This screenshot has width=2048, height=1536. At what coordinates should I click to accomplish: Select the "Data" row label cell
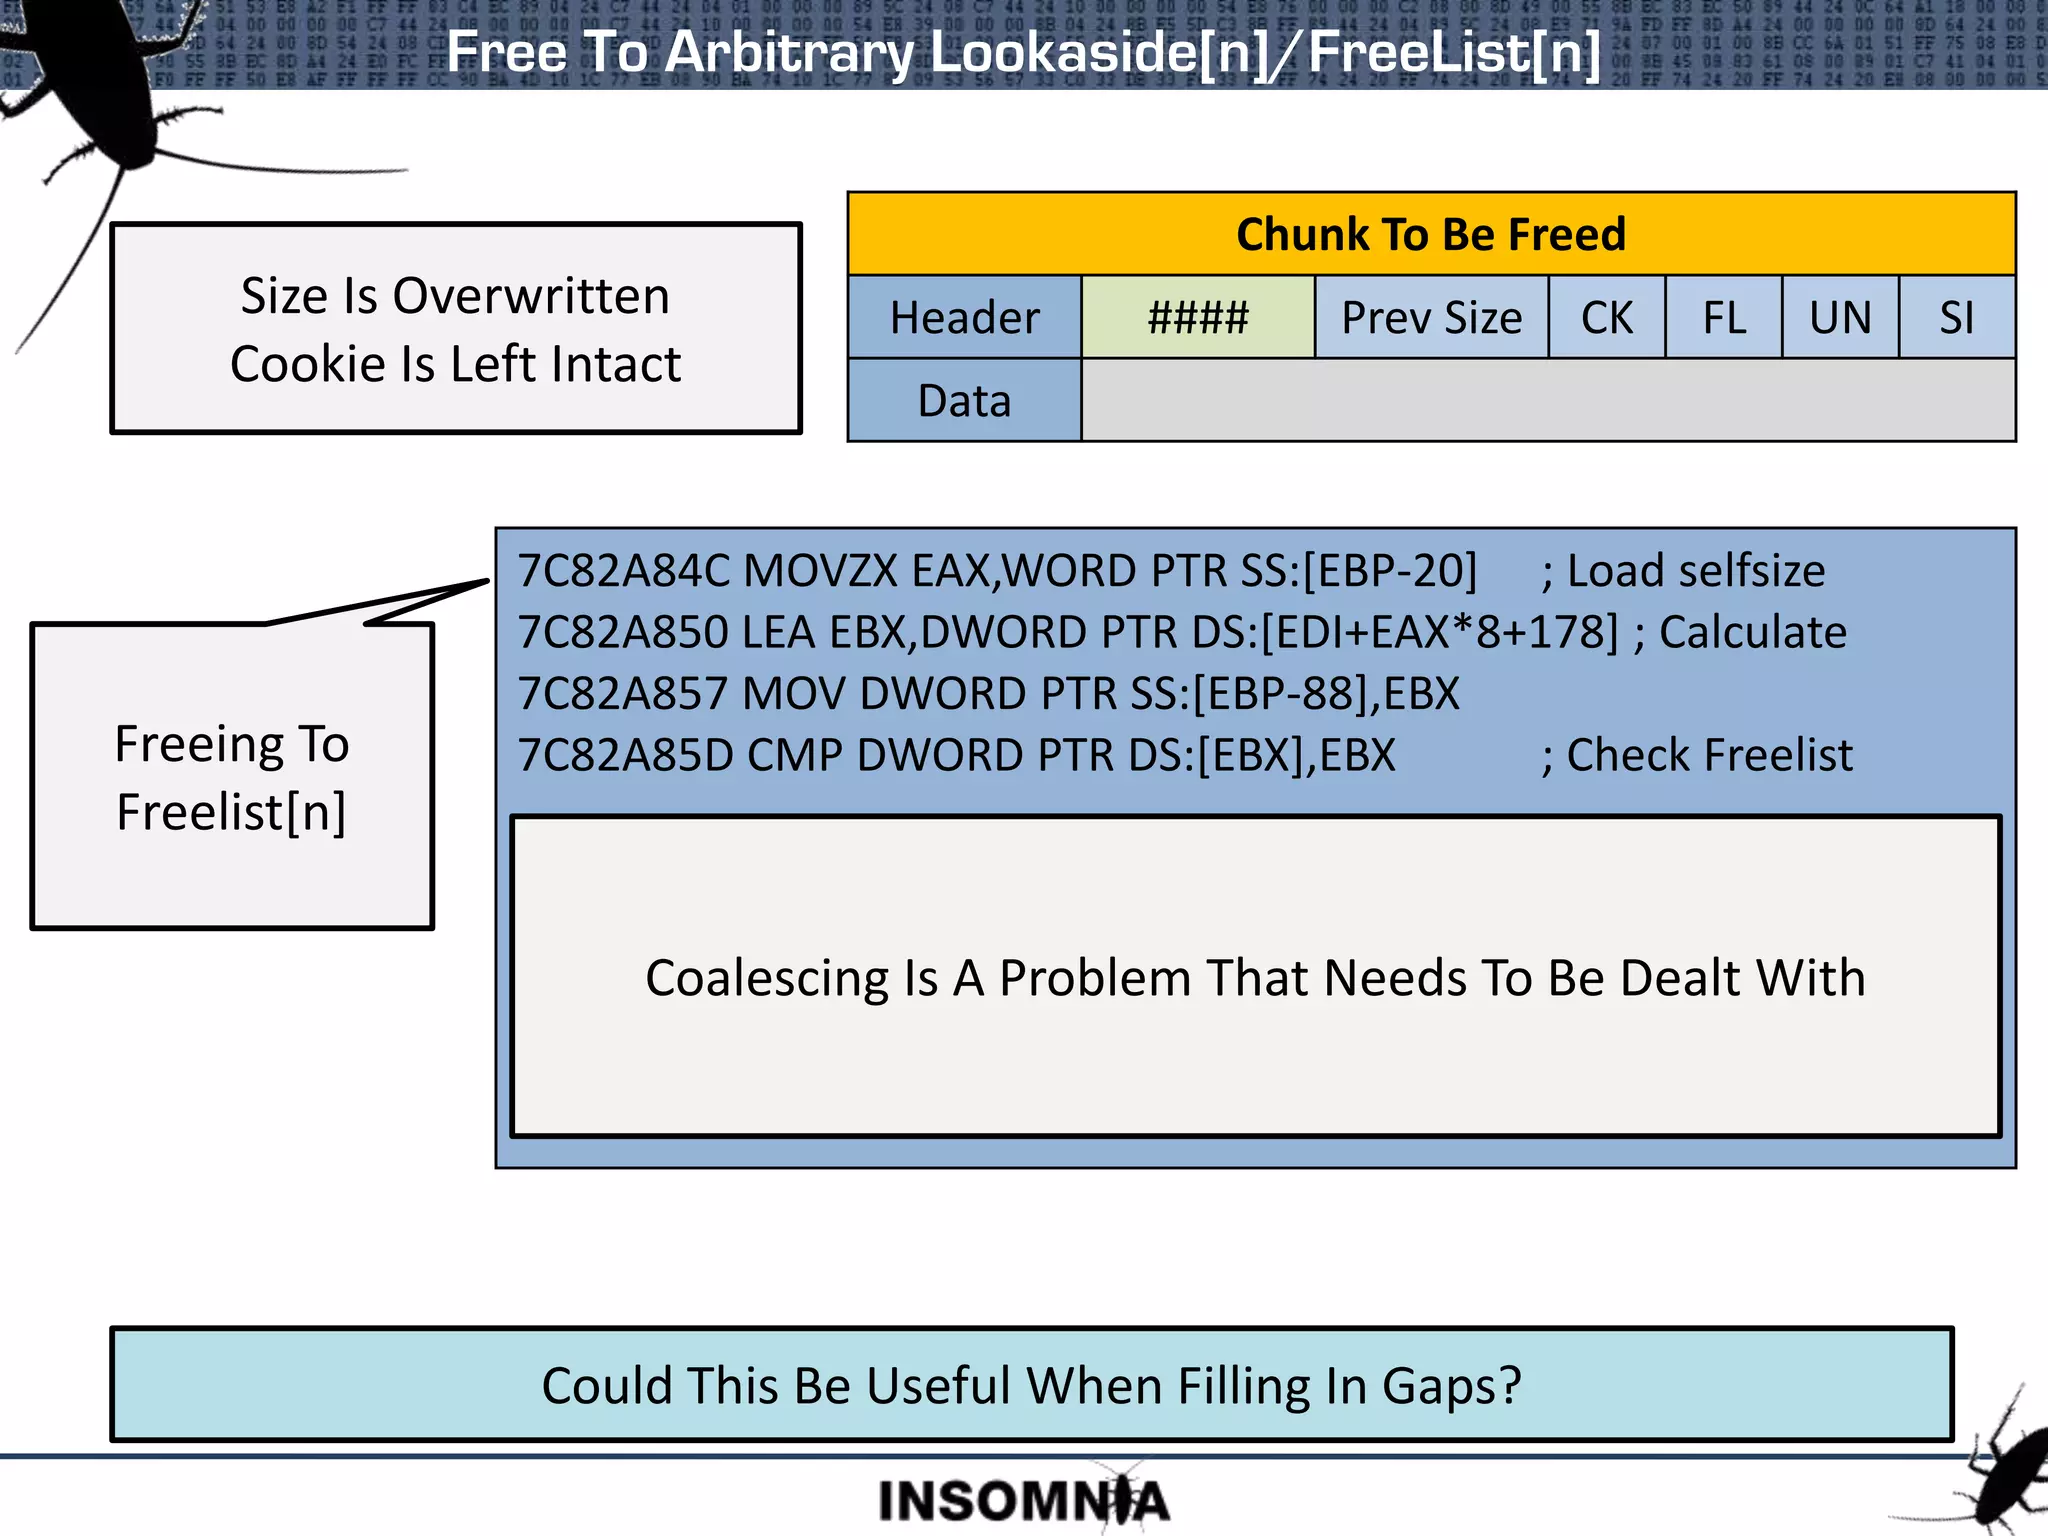click(964, 400)
